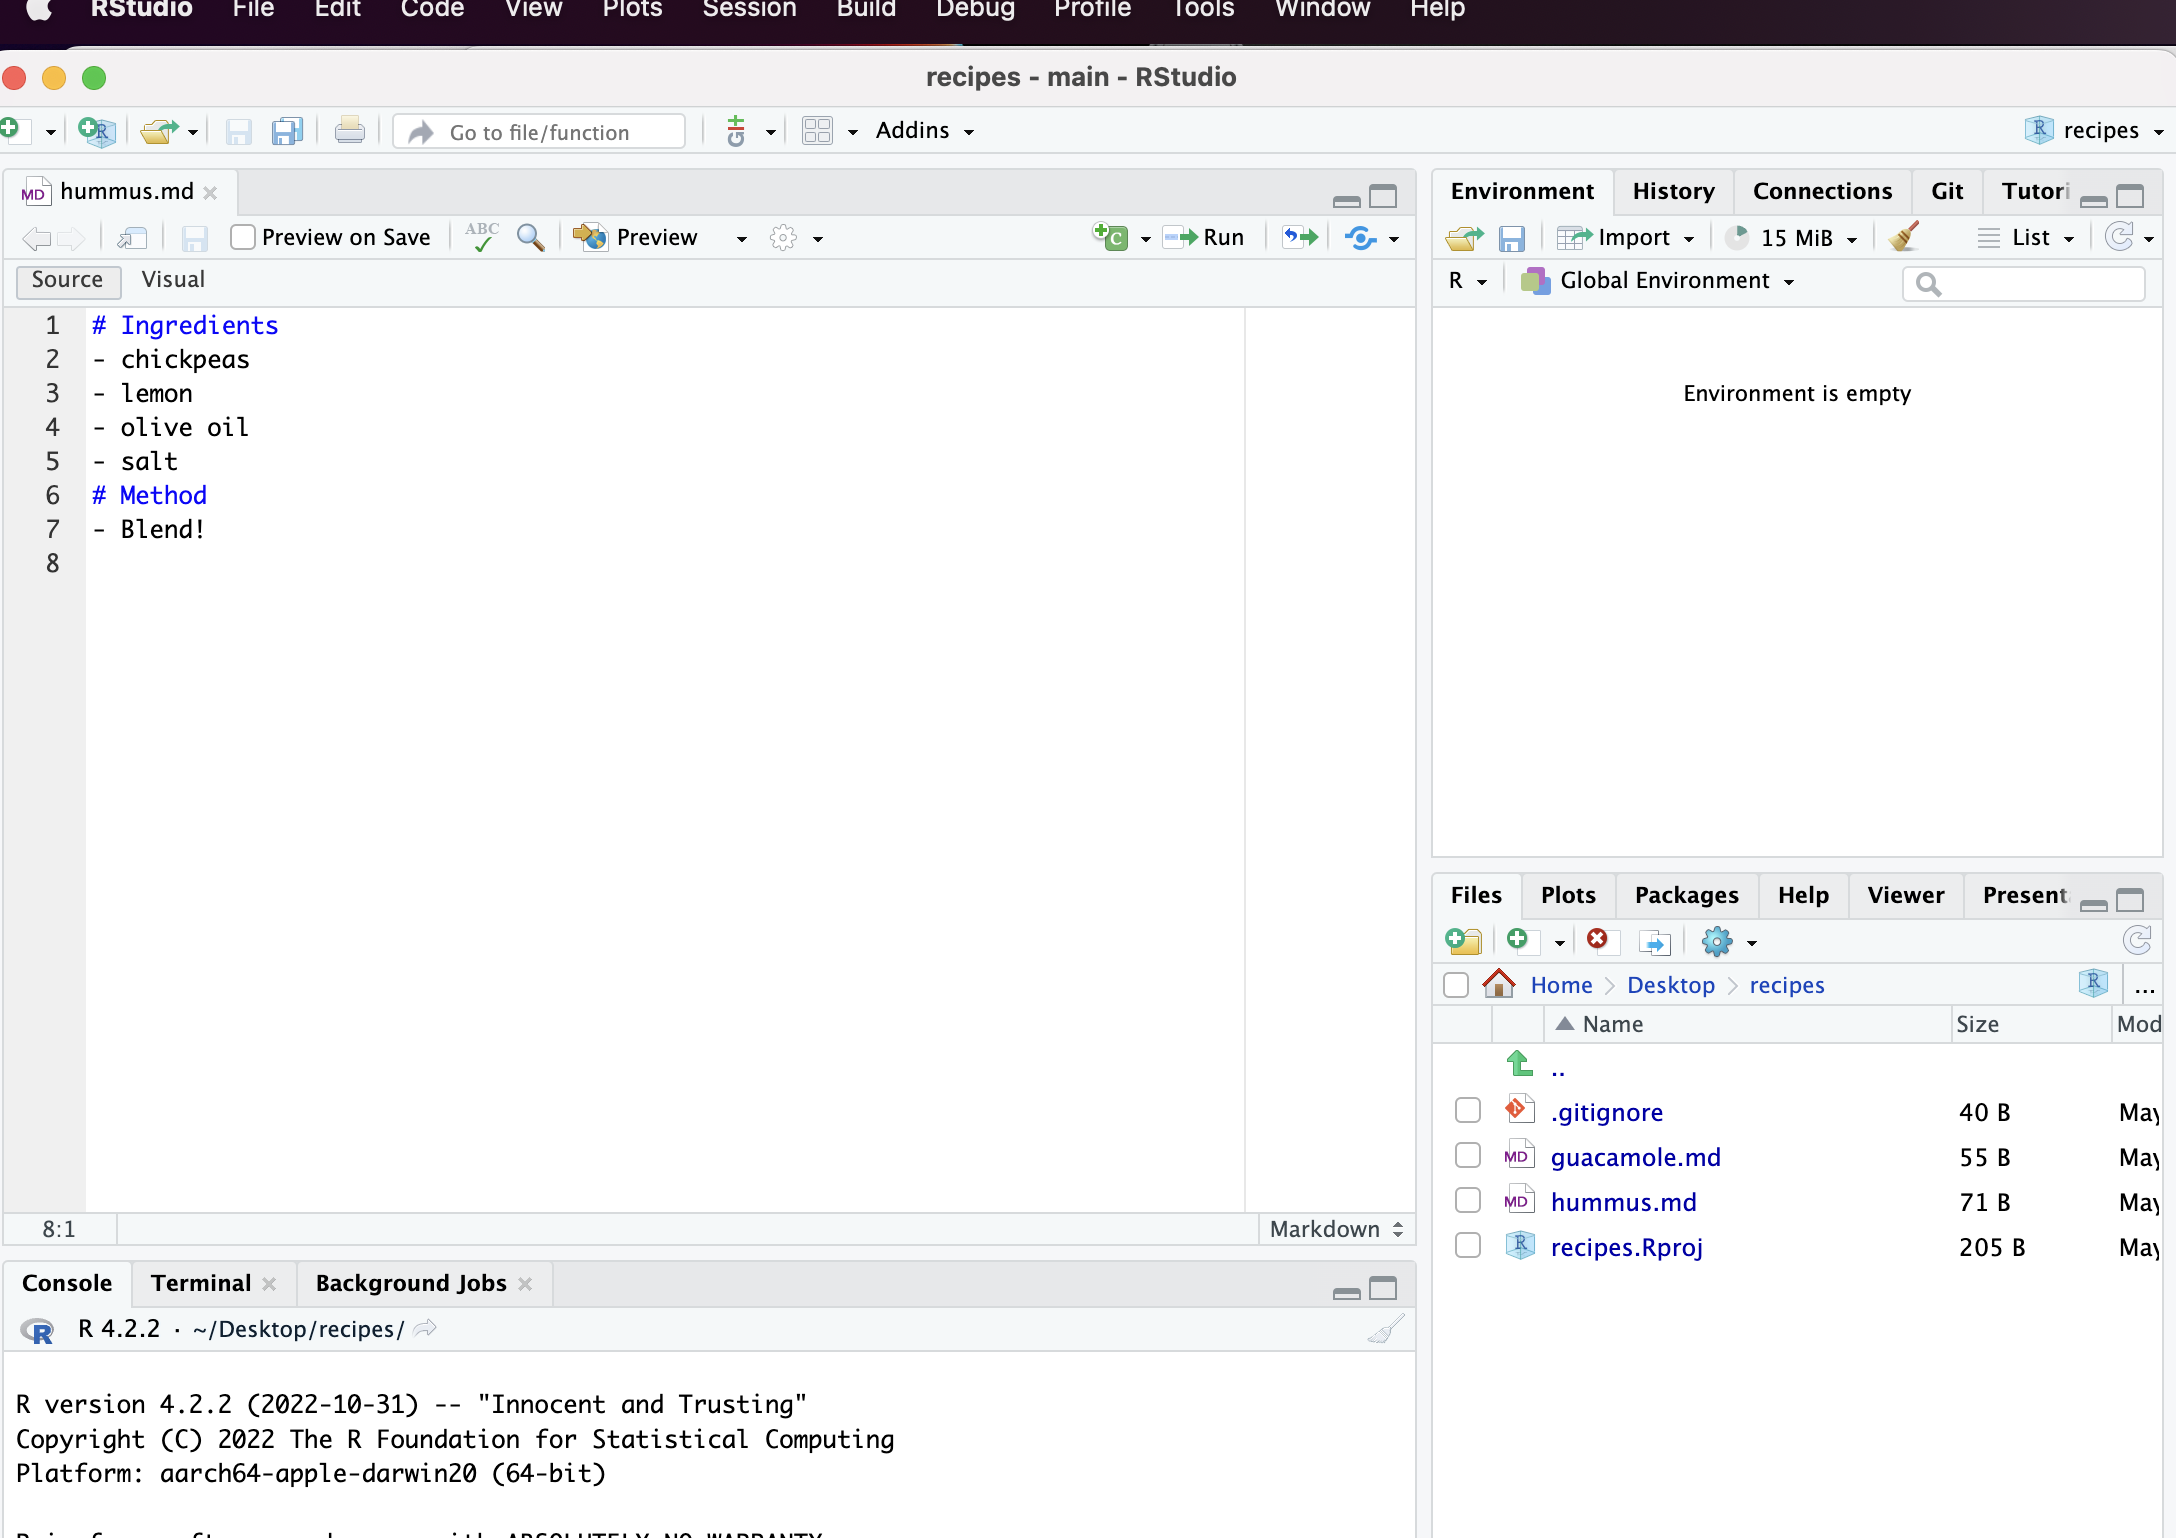Clear workspace objects with the broom icon
This screenshot has width=2176, height=1538.
[x=1902, y=238]
